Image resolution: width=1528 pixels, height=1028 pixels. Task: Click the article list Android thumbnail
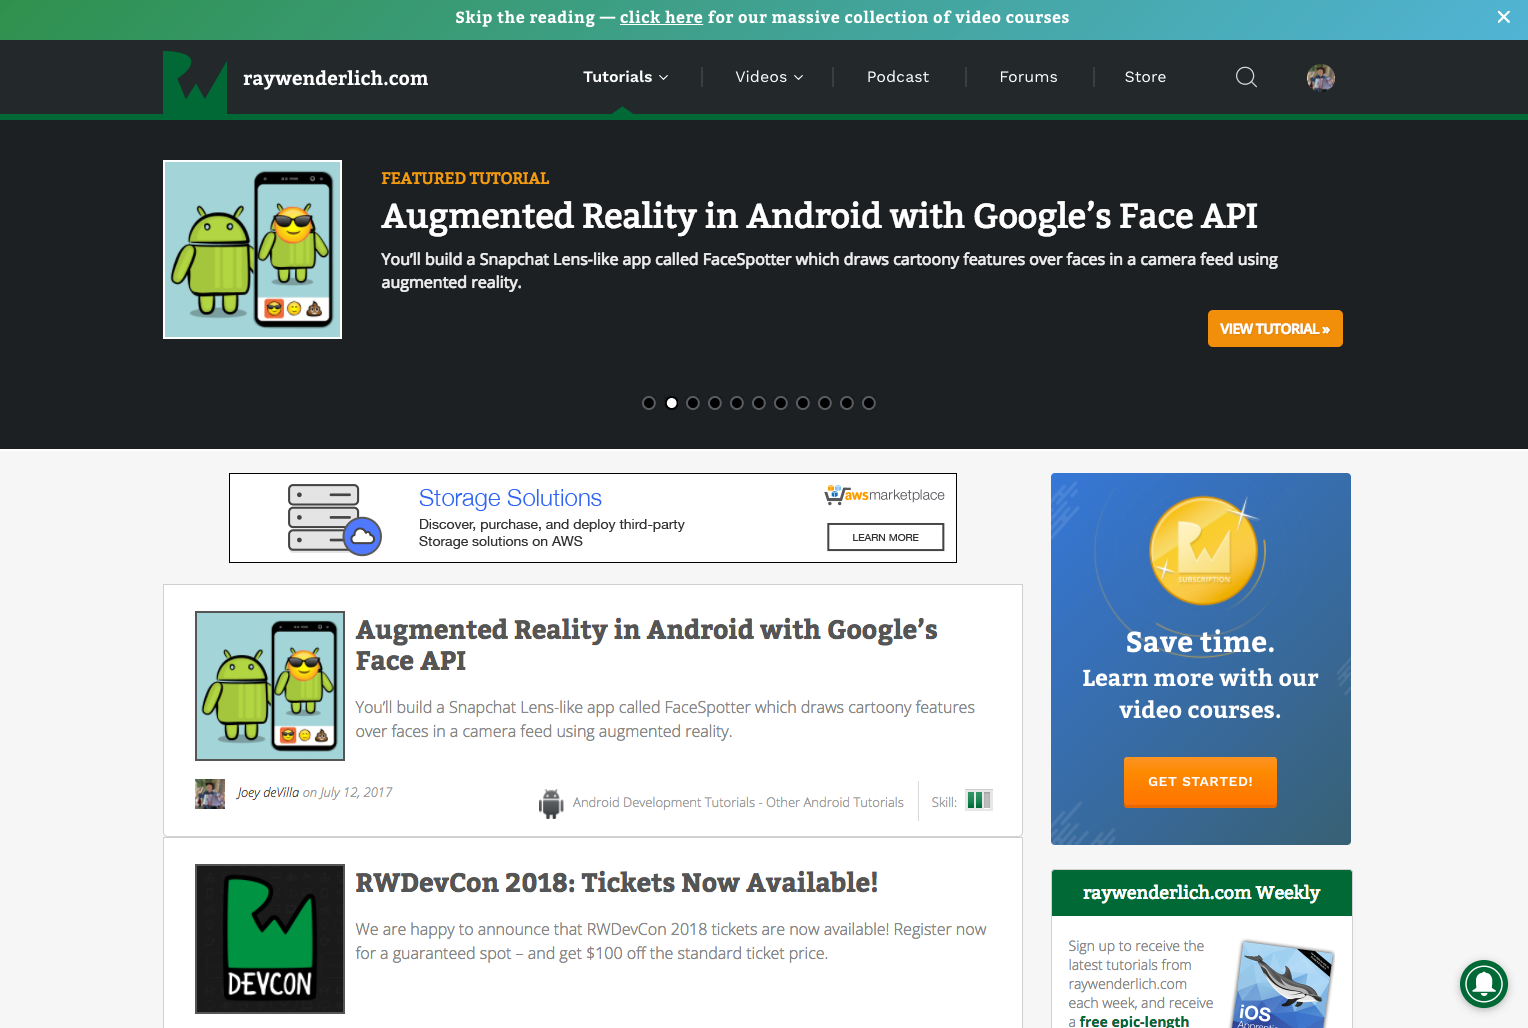(270, 686)
